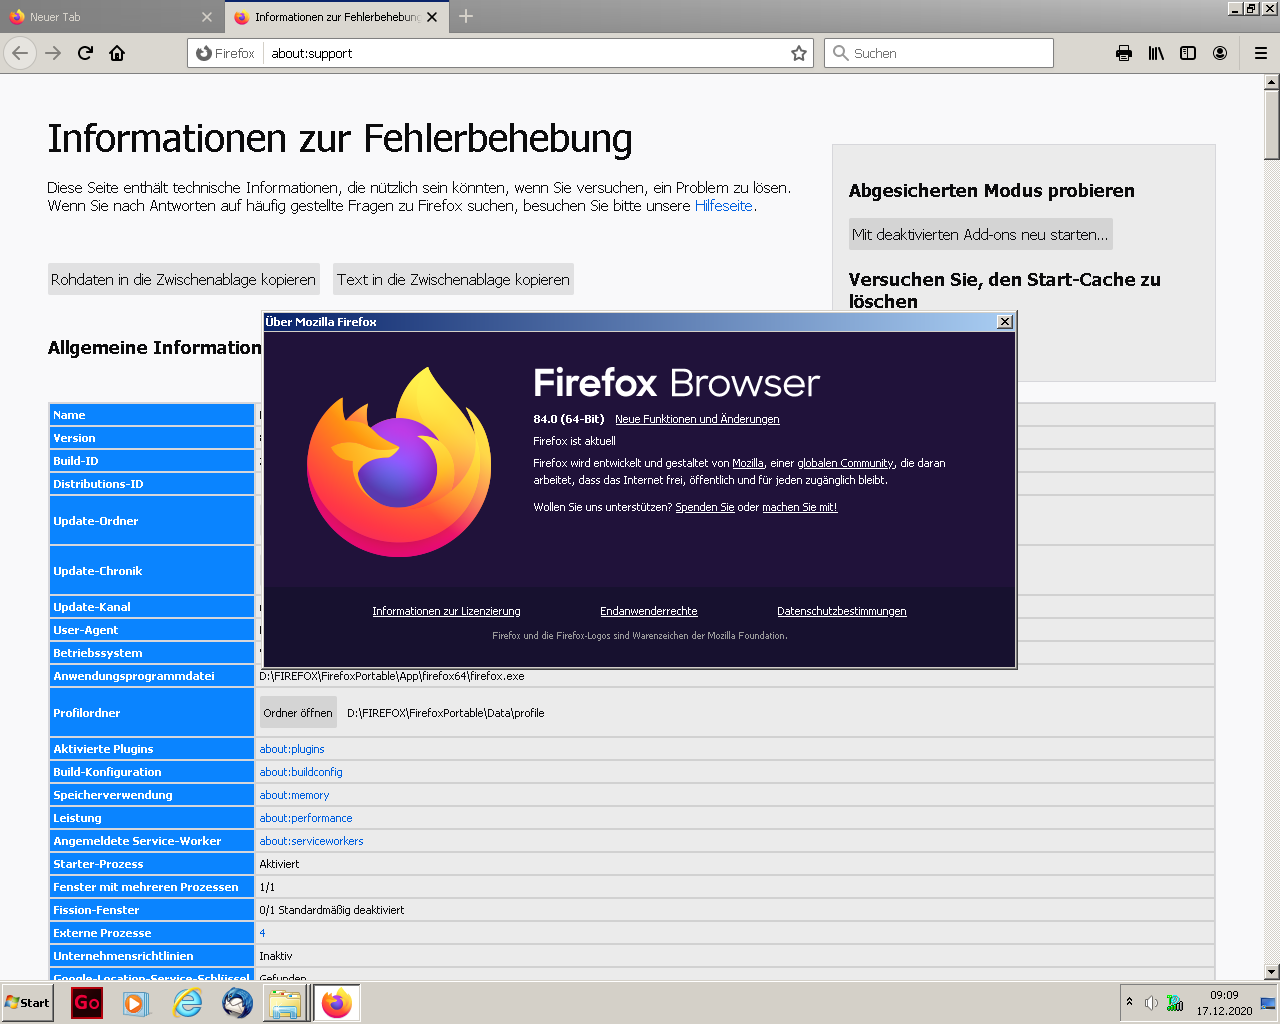Open the about:buildconfig link
Viewport: 1280px width, 1024px height.
pyautogui.click(x=301, y=772)
